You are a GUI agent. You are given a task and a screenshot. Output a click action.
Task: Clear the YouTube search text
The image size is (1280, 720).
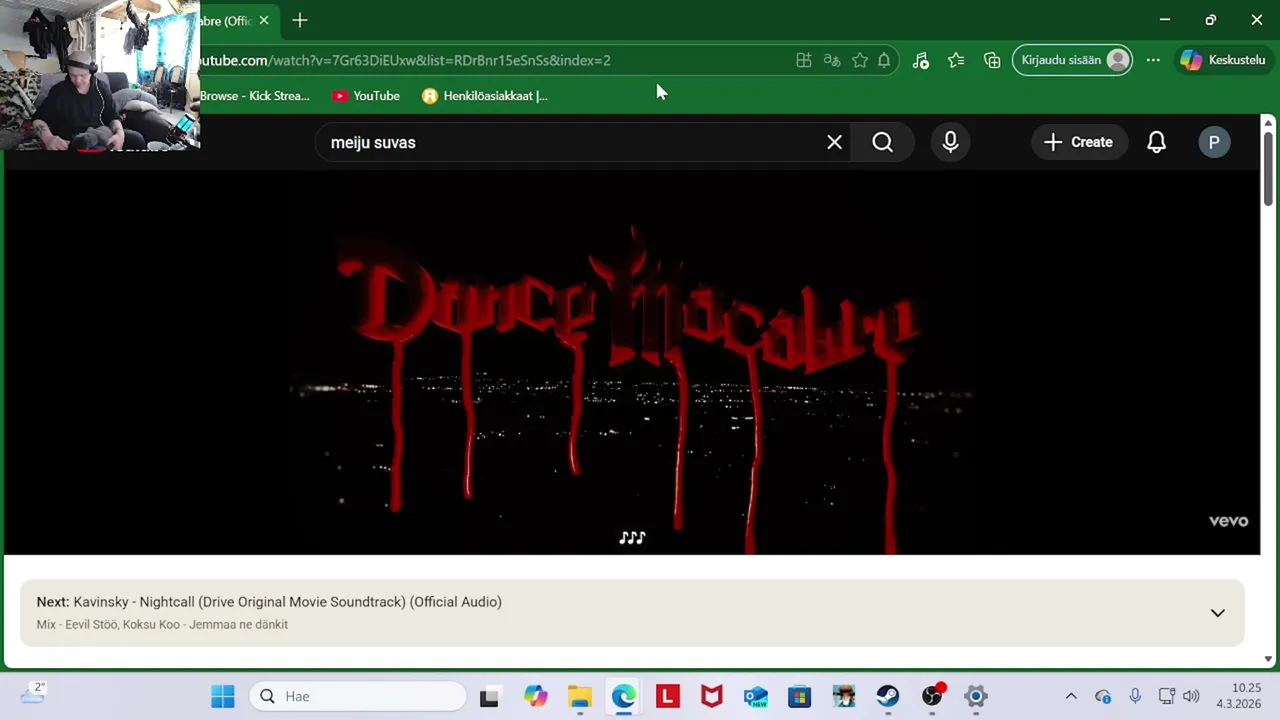tap(835, 142)
